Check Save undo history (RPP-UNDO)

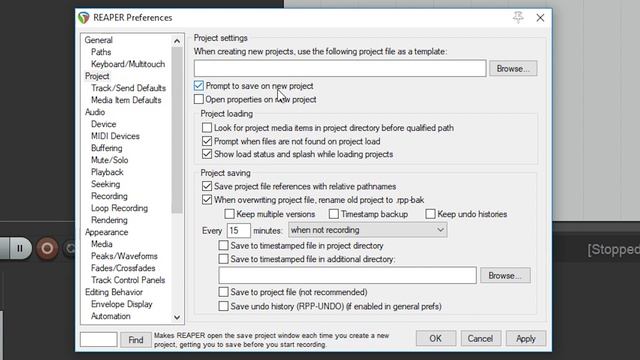coord(223,306)
